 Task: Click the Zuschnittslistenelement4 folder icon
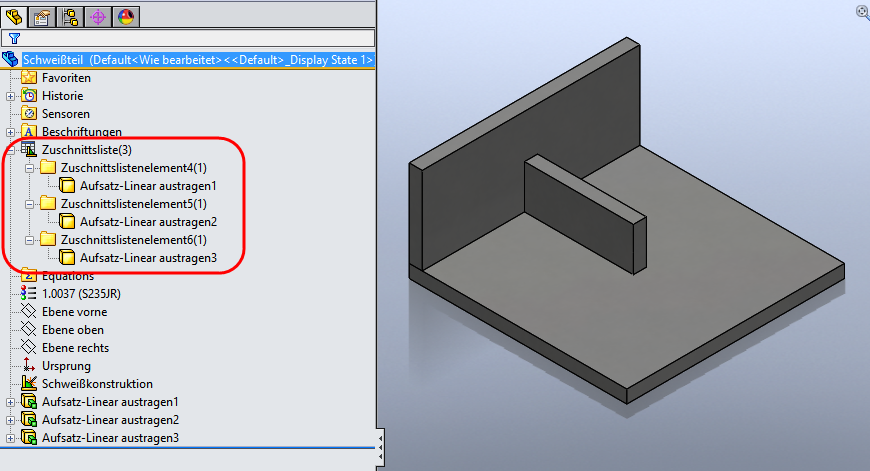48,168
